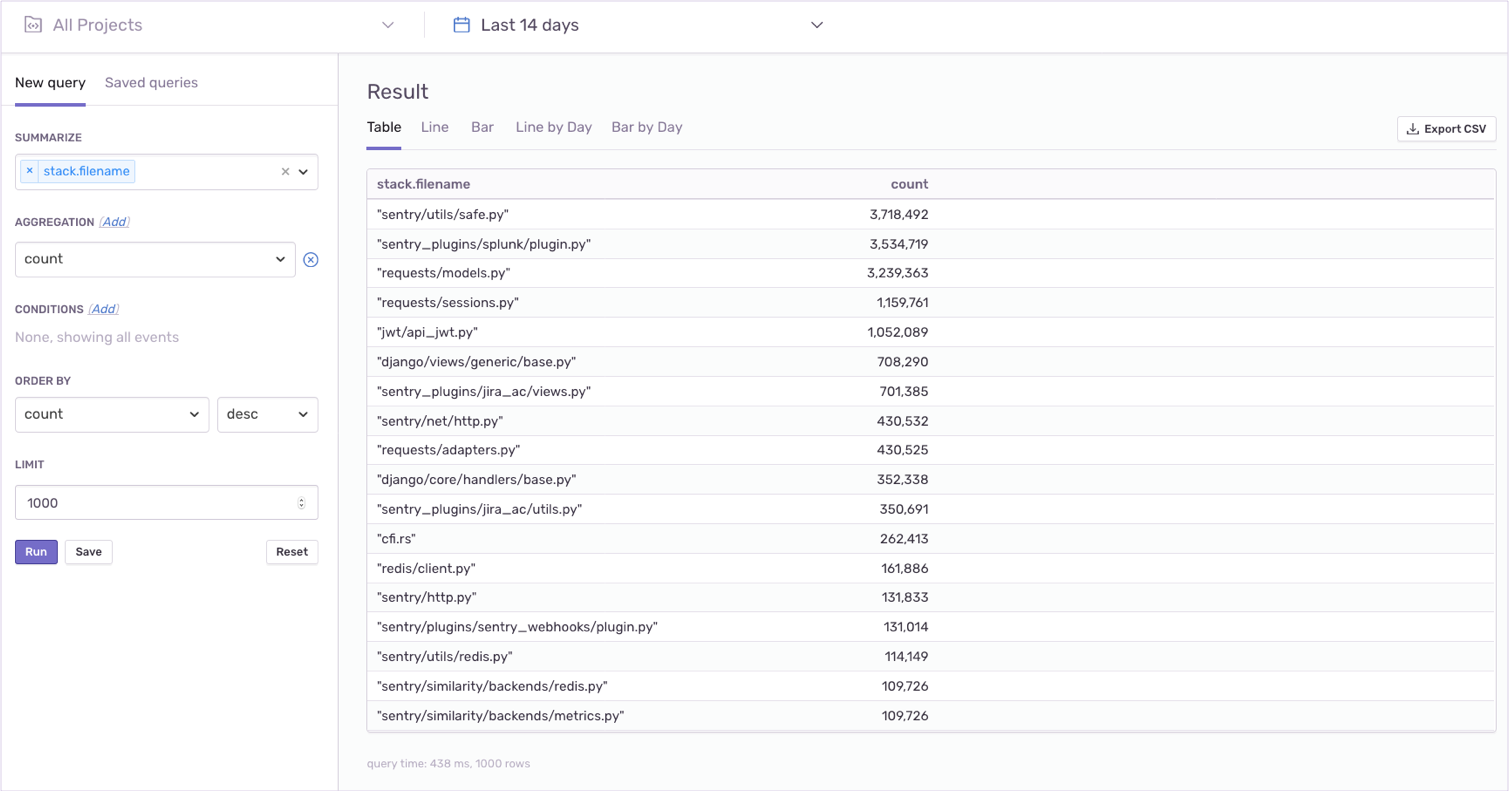Screen dimensions: 1509x791
Task: Open the Summarize field dropdown arrow
Action: [304, 172]
